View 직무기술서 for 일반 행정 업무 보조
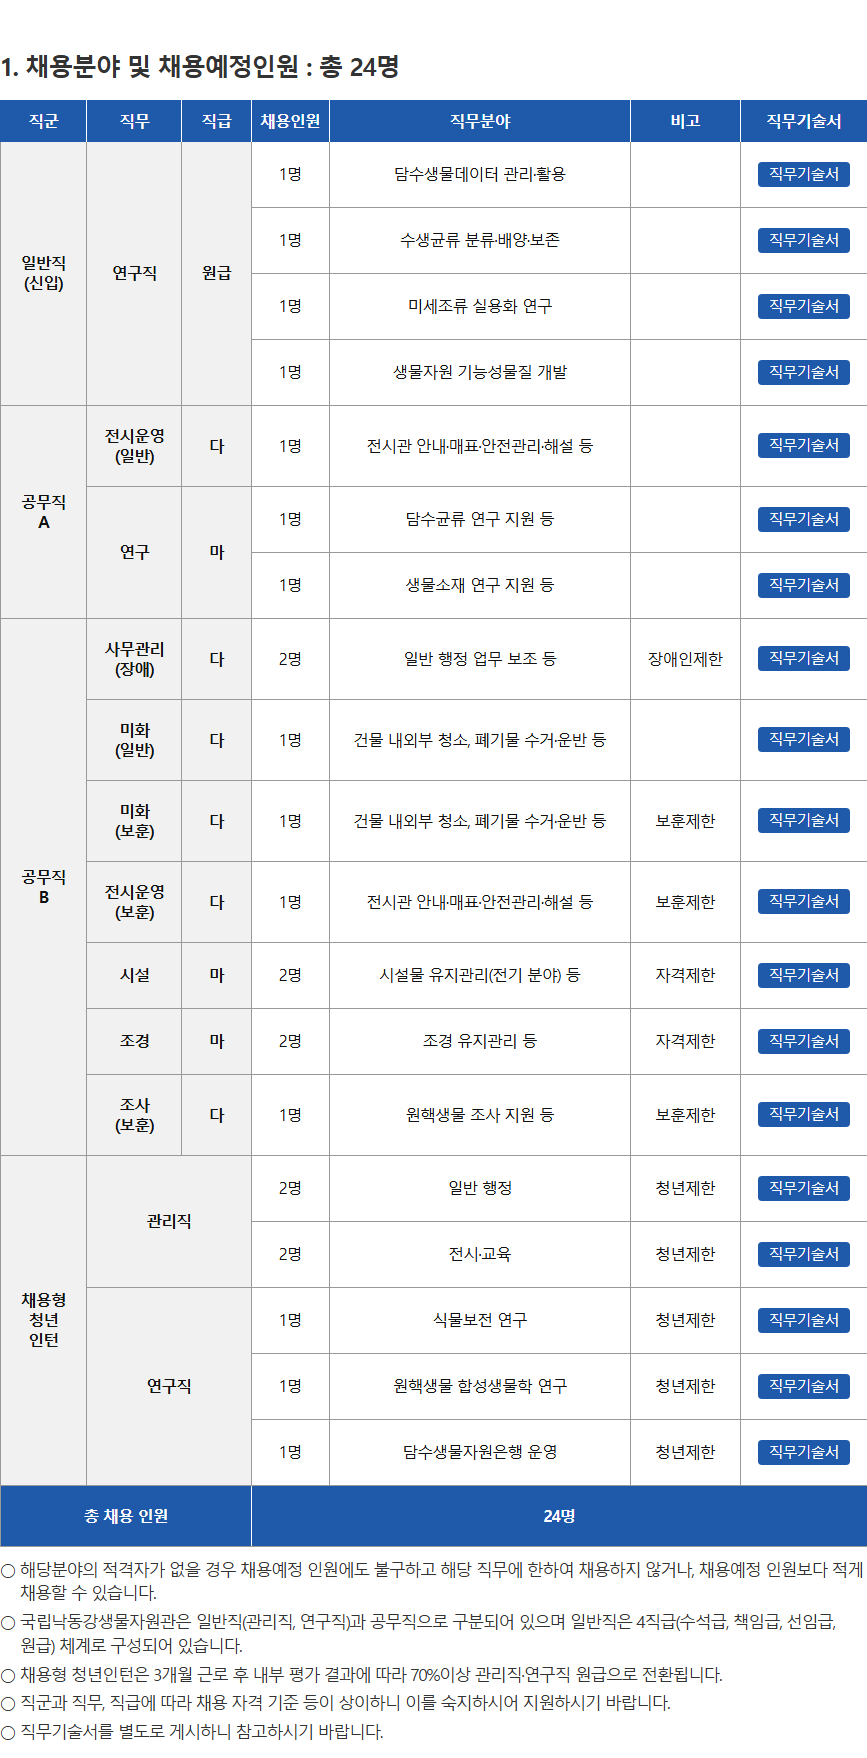This screenshot has height=1758, width=867. (803, 658)
